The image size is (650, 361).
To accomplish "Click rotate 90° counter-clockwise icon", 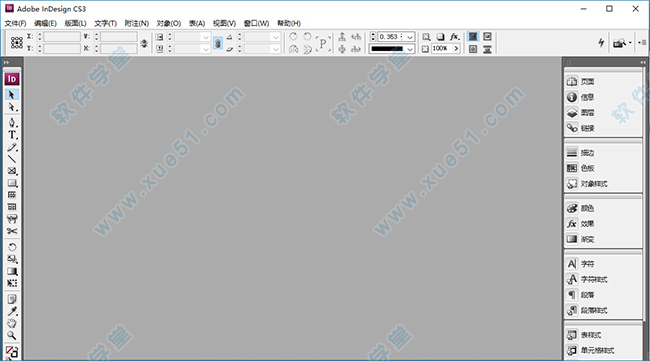I will (307, 36).
